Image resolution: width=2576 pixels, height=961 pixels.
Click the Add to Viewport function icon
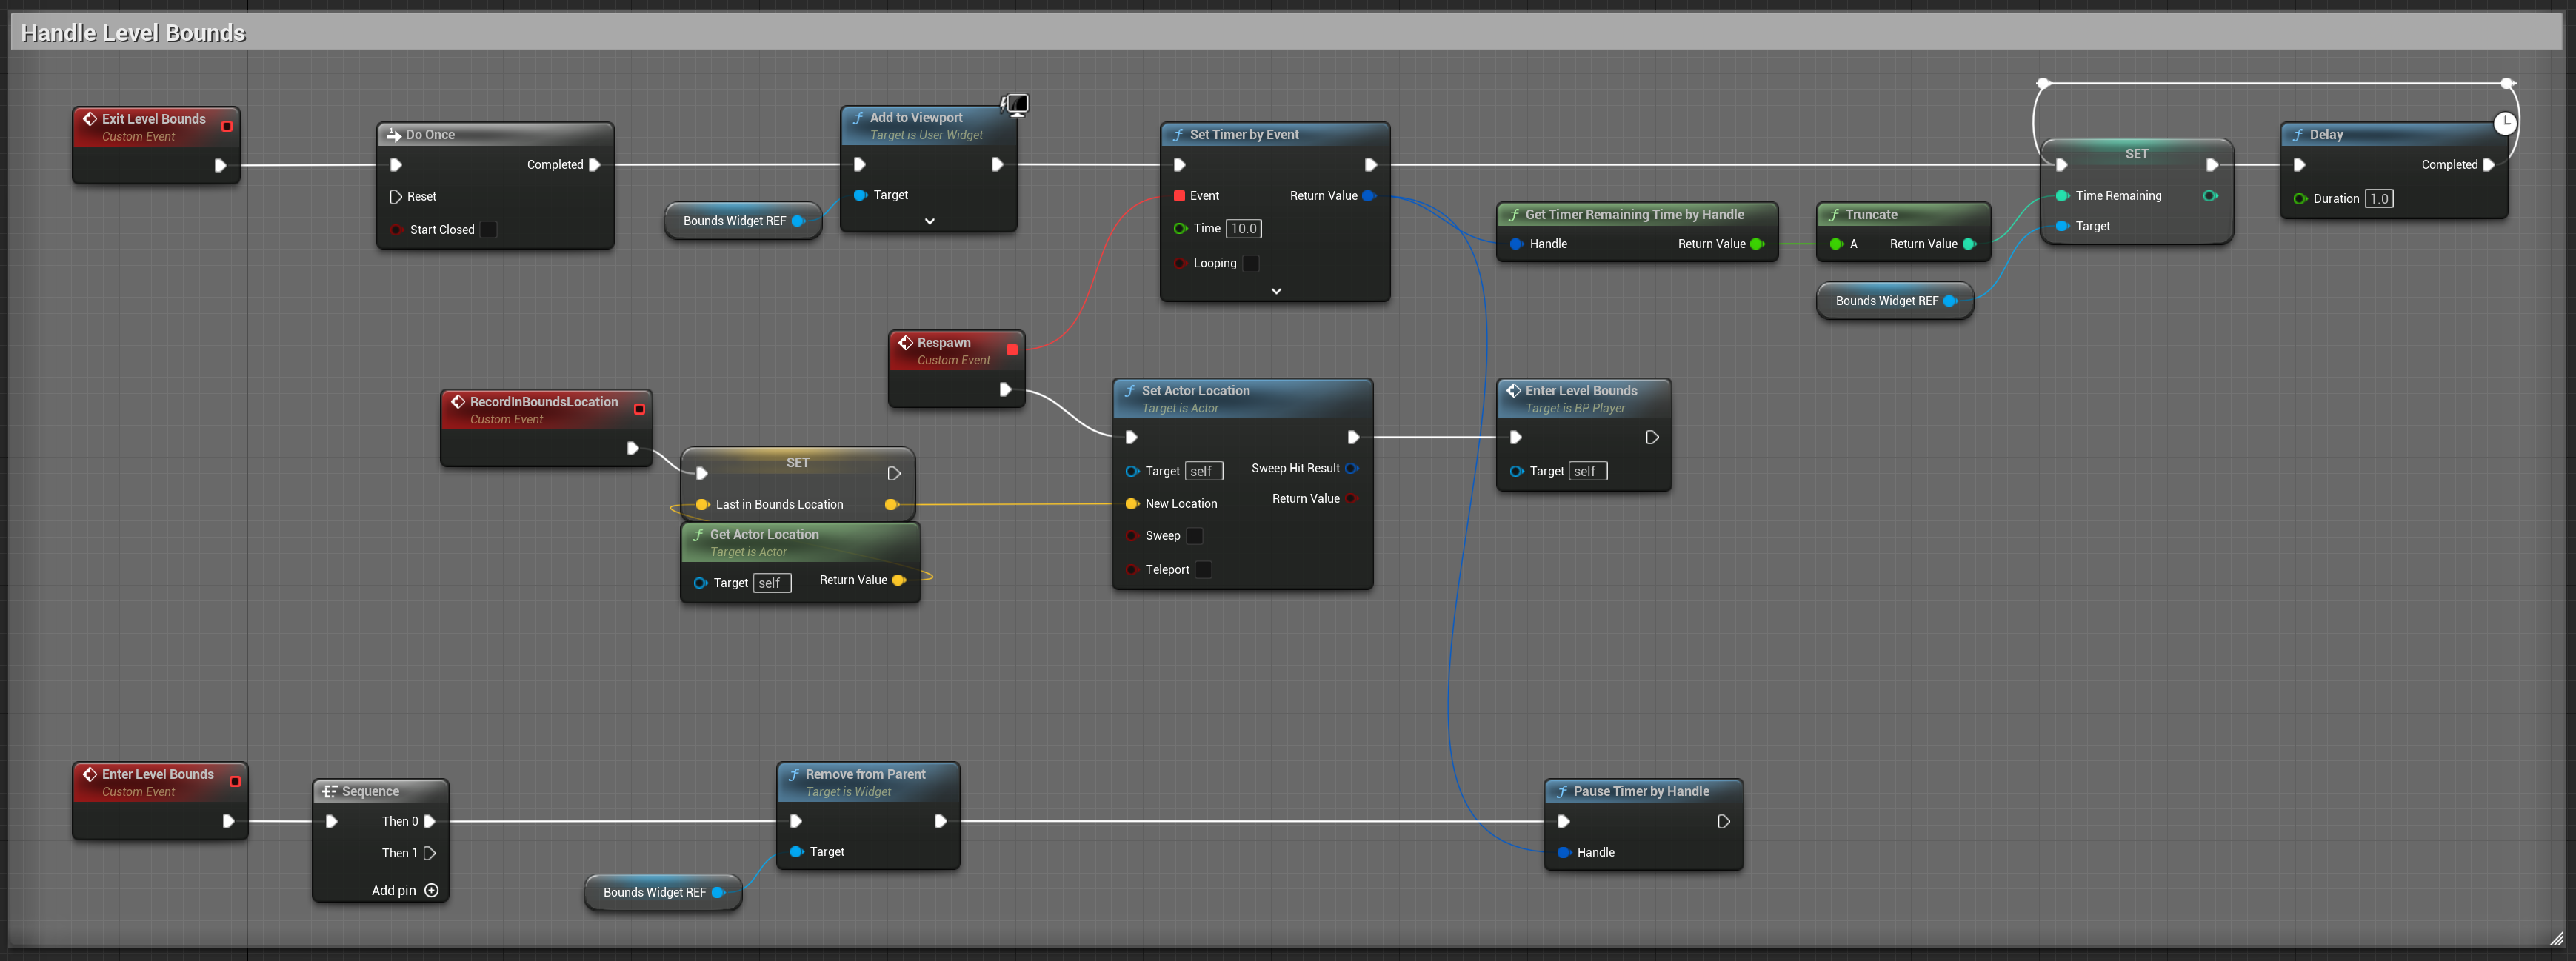point(858,118)
